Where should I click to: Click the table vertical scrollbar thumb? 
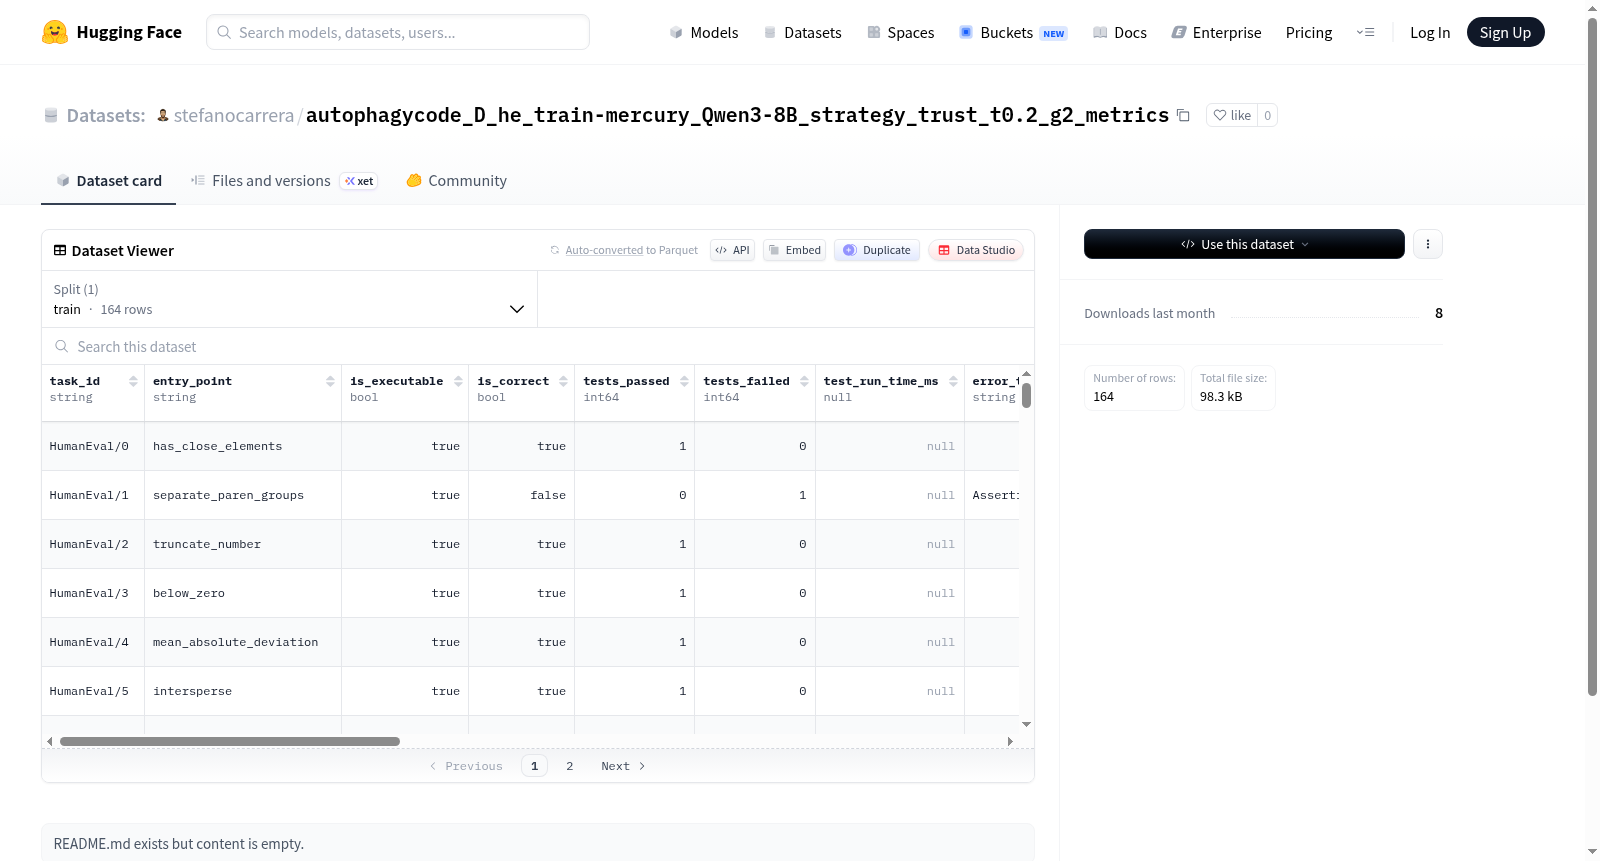[x=1027, y=396]
